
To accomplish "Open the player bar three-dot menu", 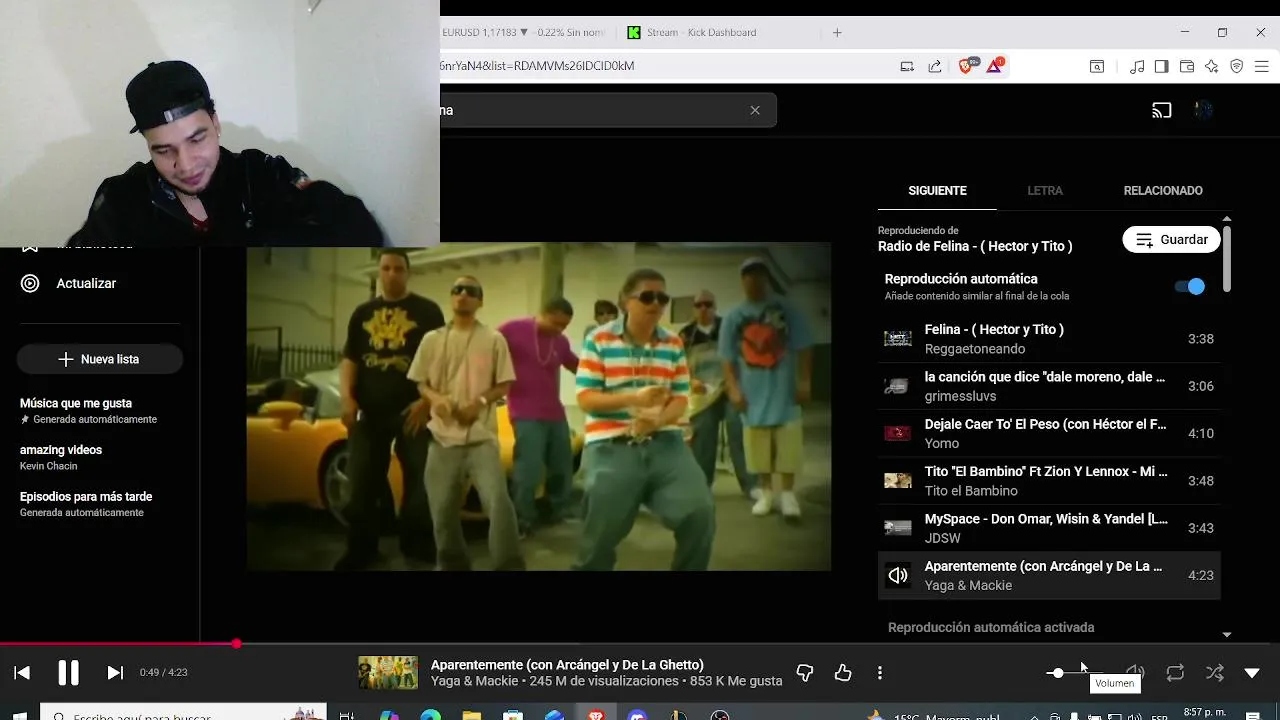I will point(880,673).
